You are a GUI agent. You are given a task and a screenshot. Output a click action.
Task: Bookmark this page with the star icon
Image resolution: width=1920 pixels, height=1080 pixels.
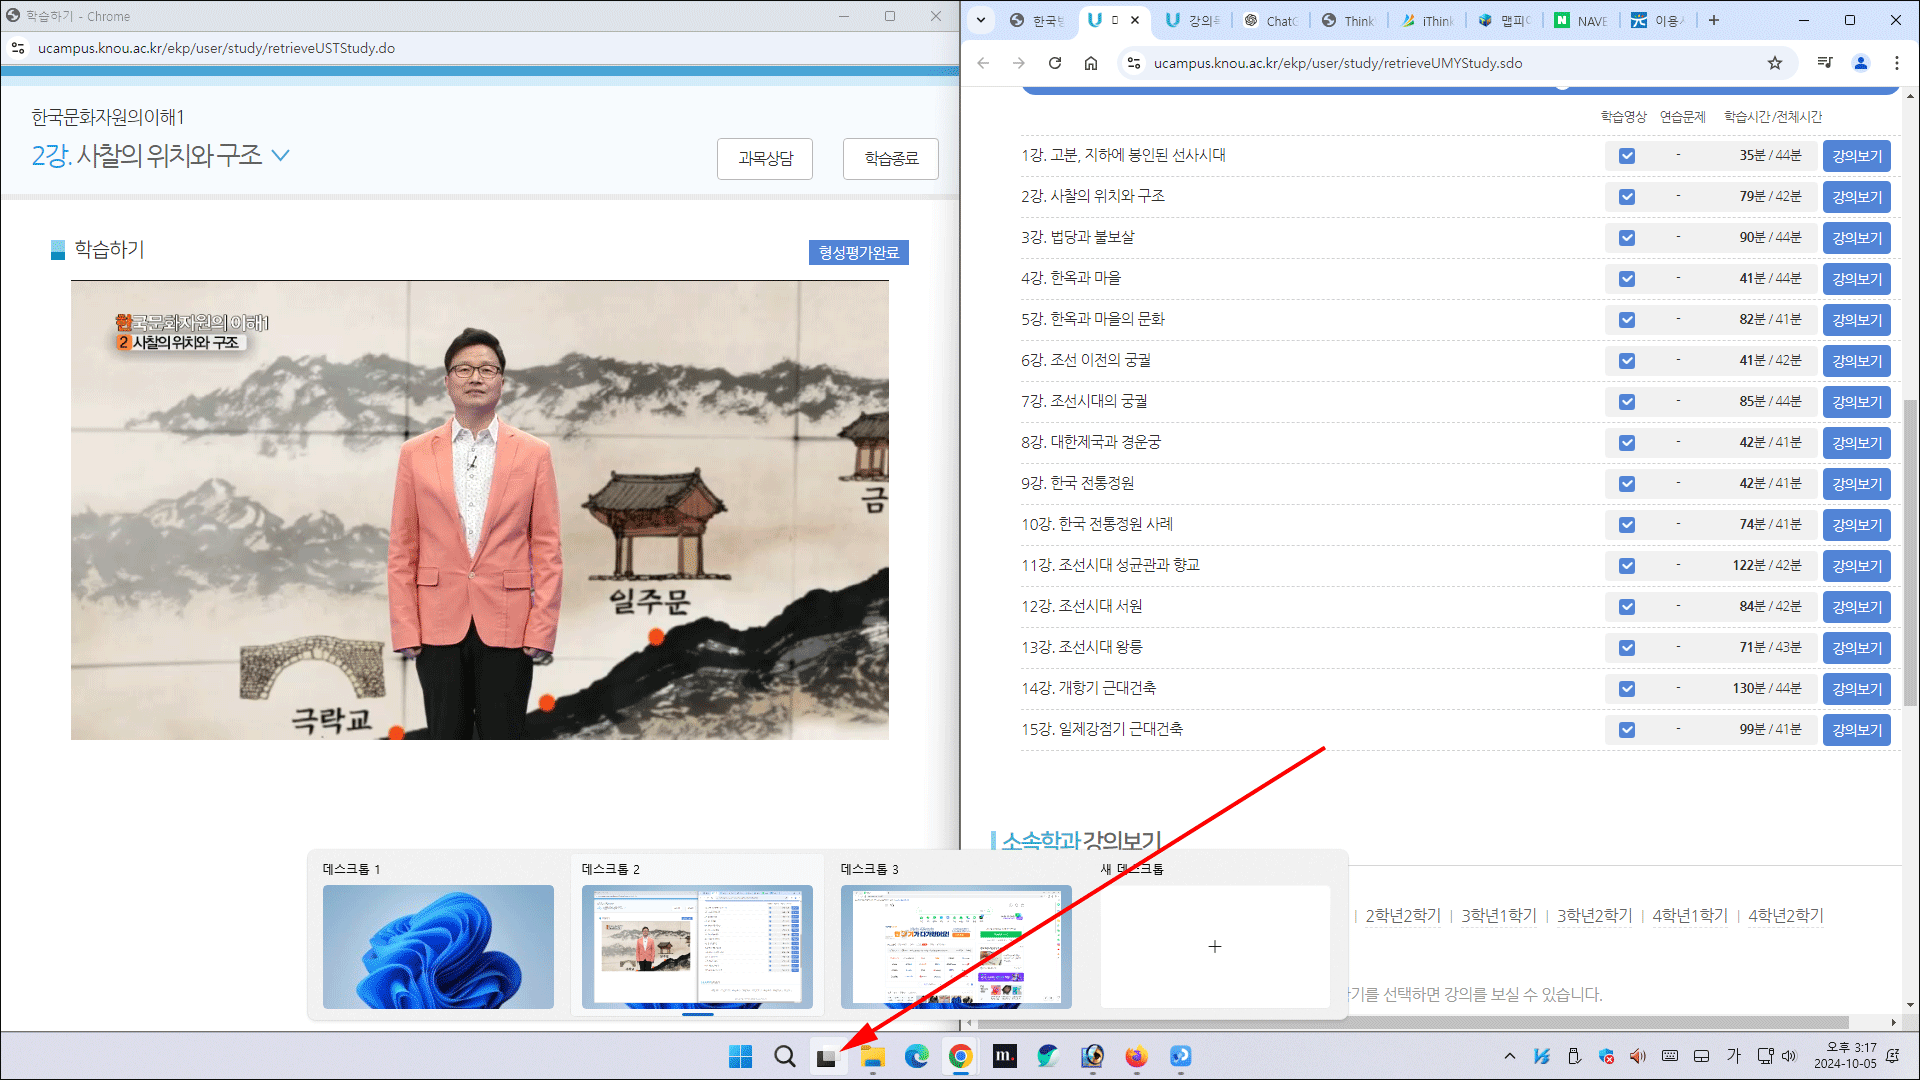pyautogui.click(x=1775, y=63)
